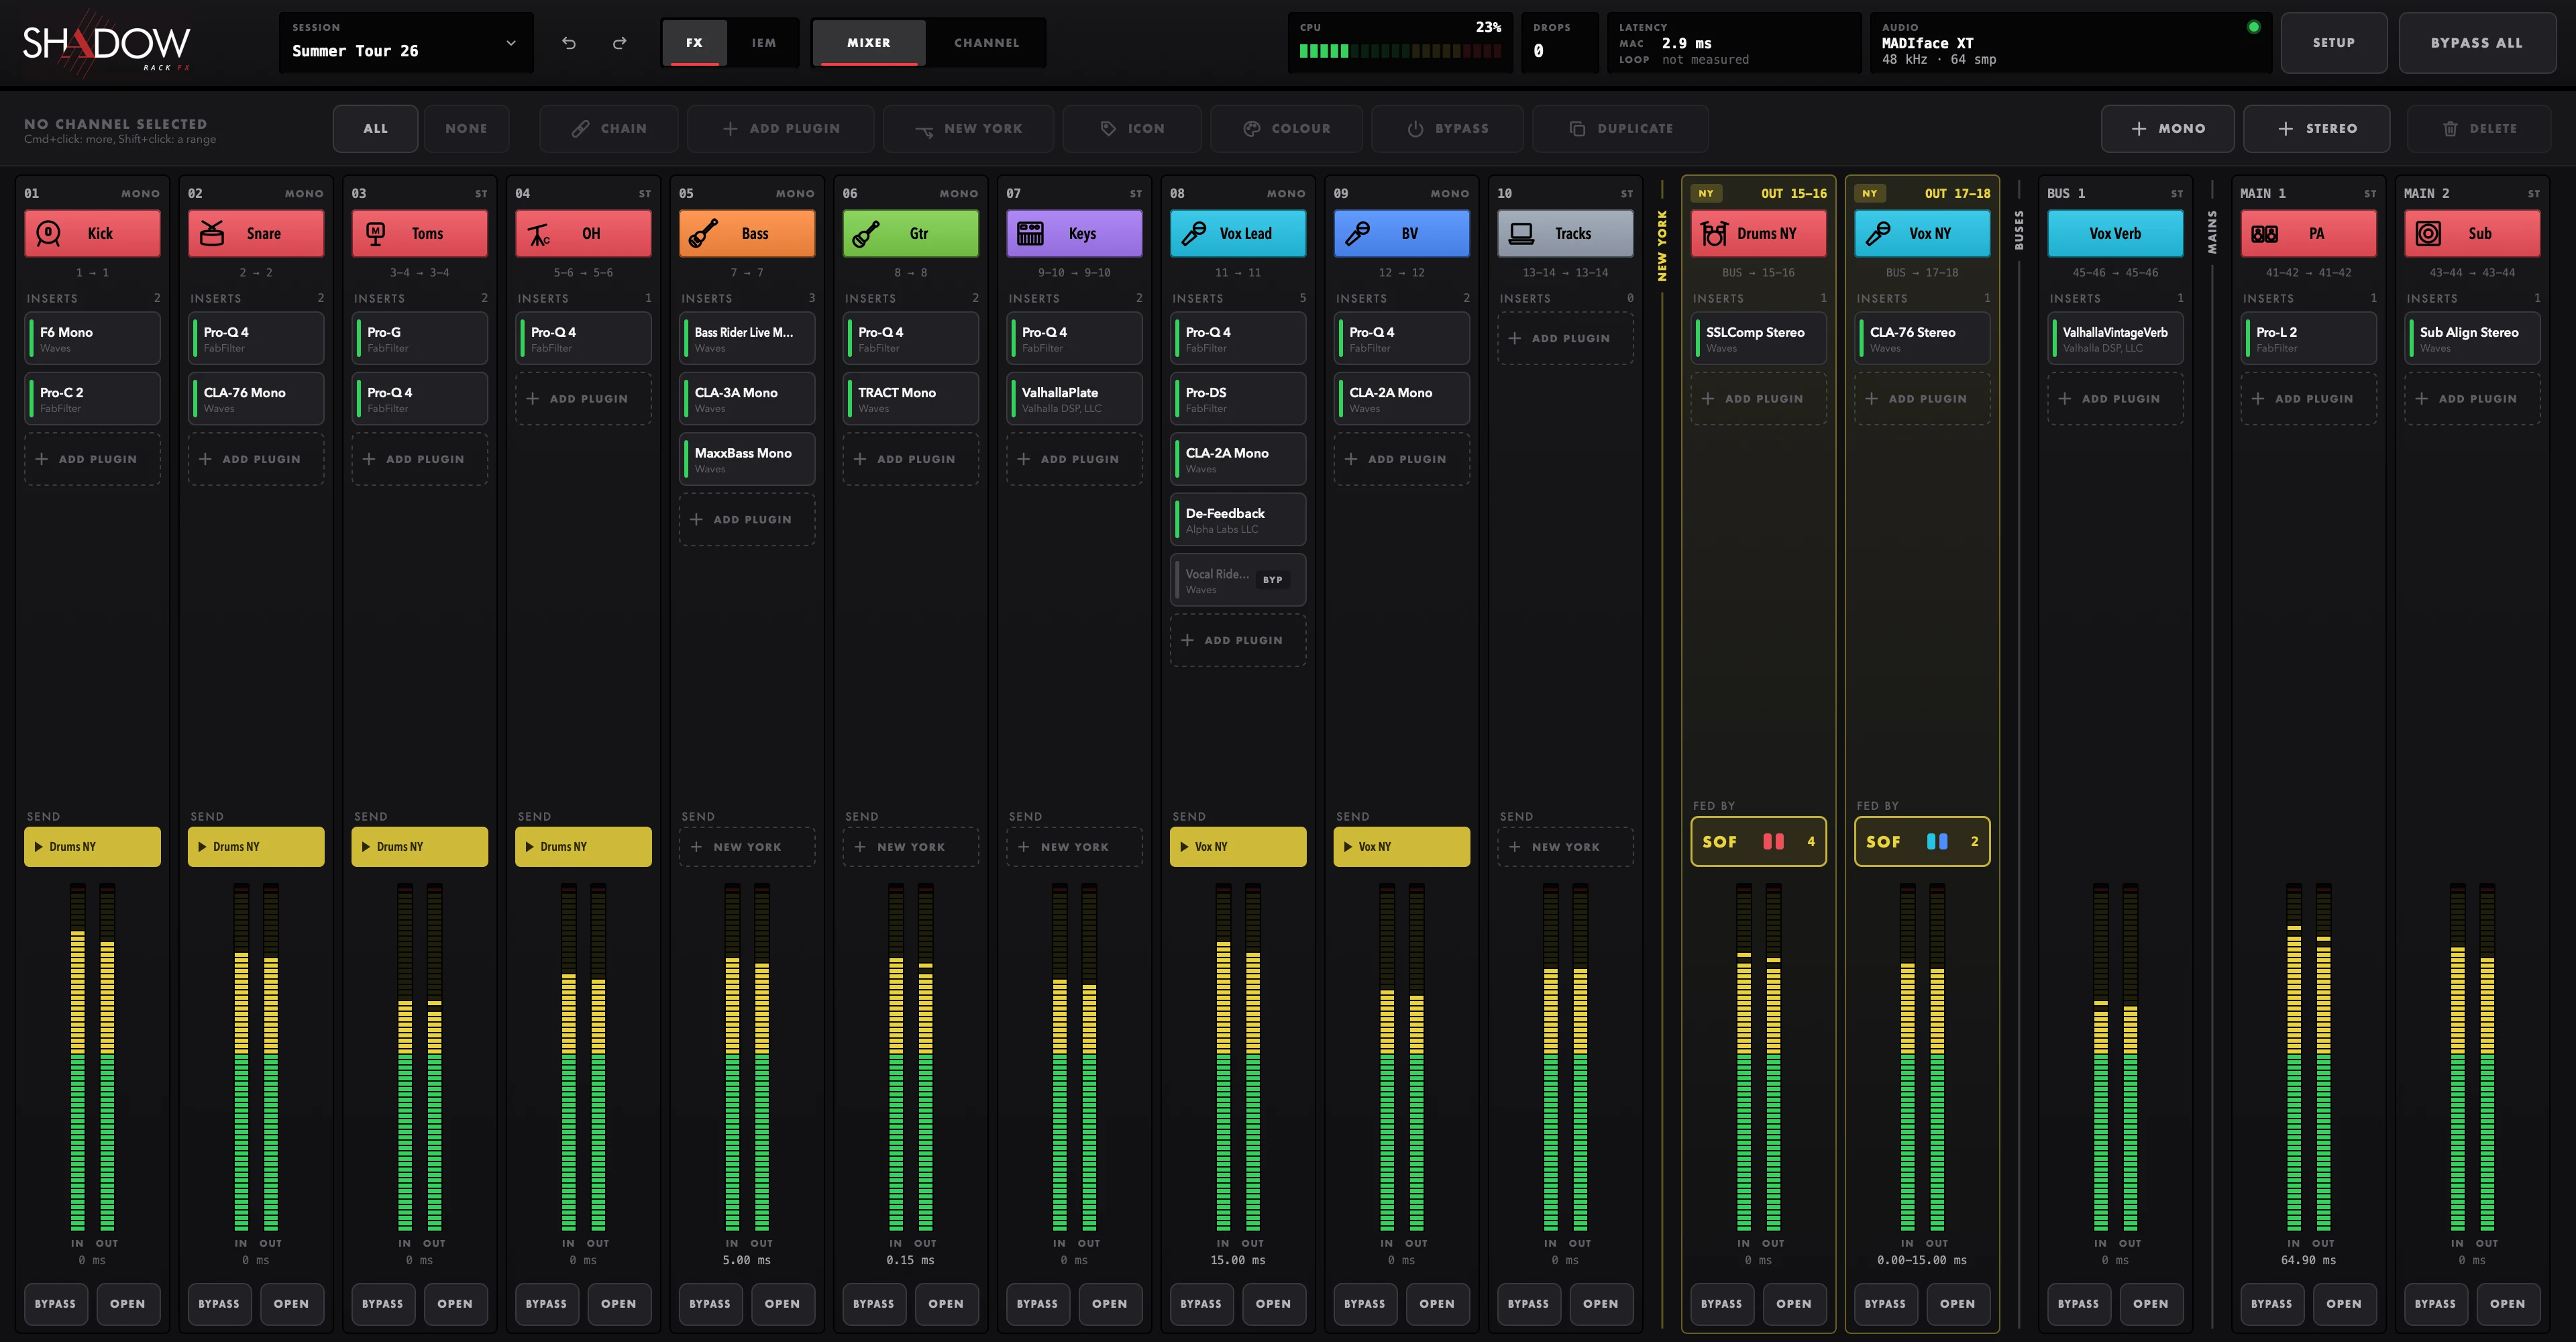This screenshot has height=1342, width=2576.
Task: Click the Kick input level meter
Action: 77,1057
